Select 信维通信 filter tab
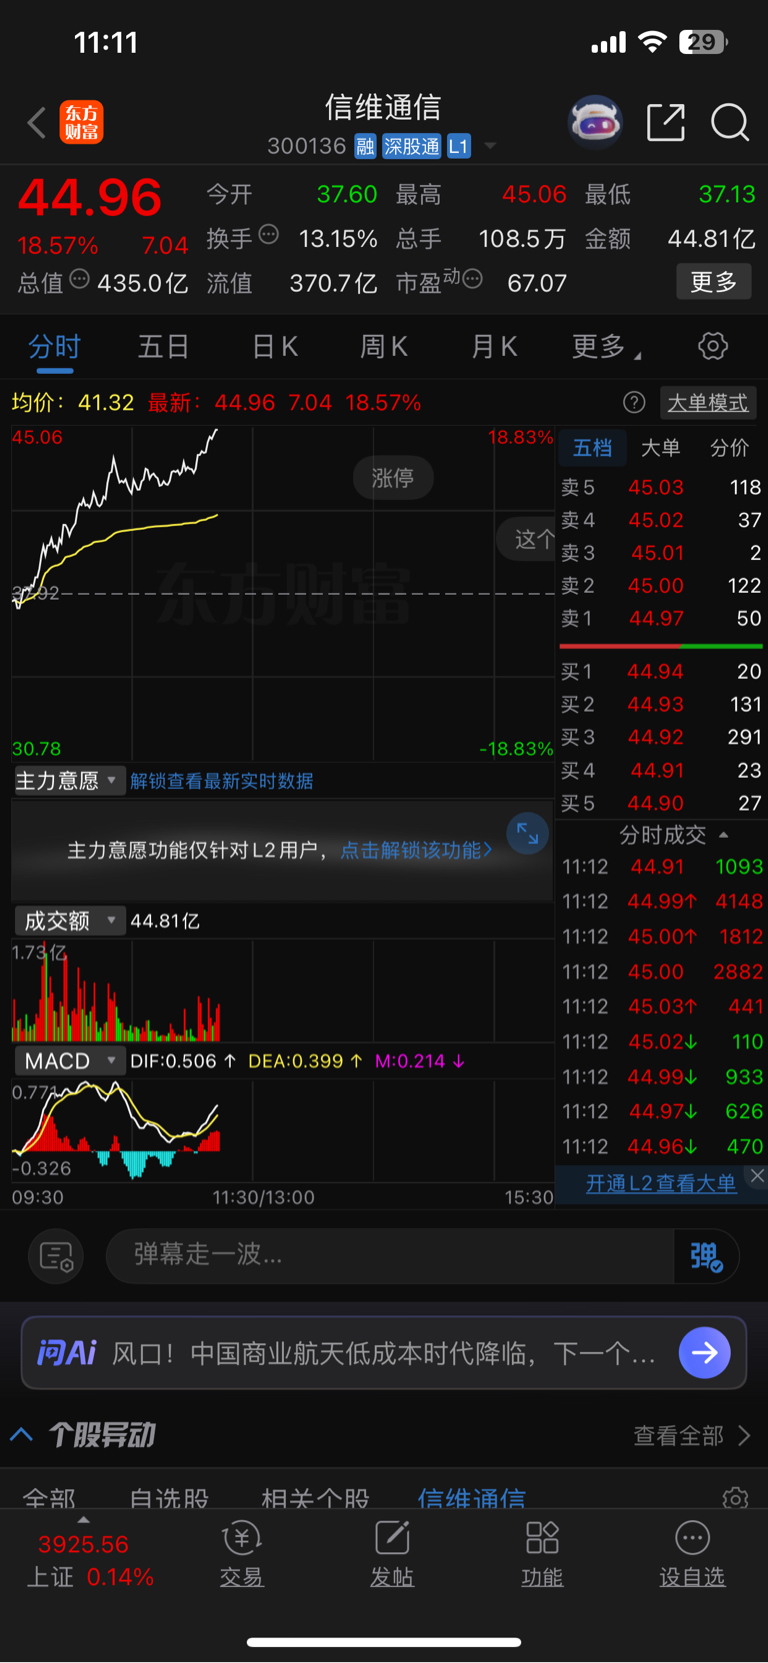Image resolution: width=768 pixels, height=1663 pixels. (x=472, y=1498)
